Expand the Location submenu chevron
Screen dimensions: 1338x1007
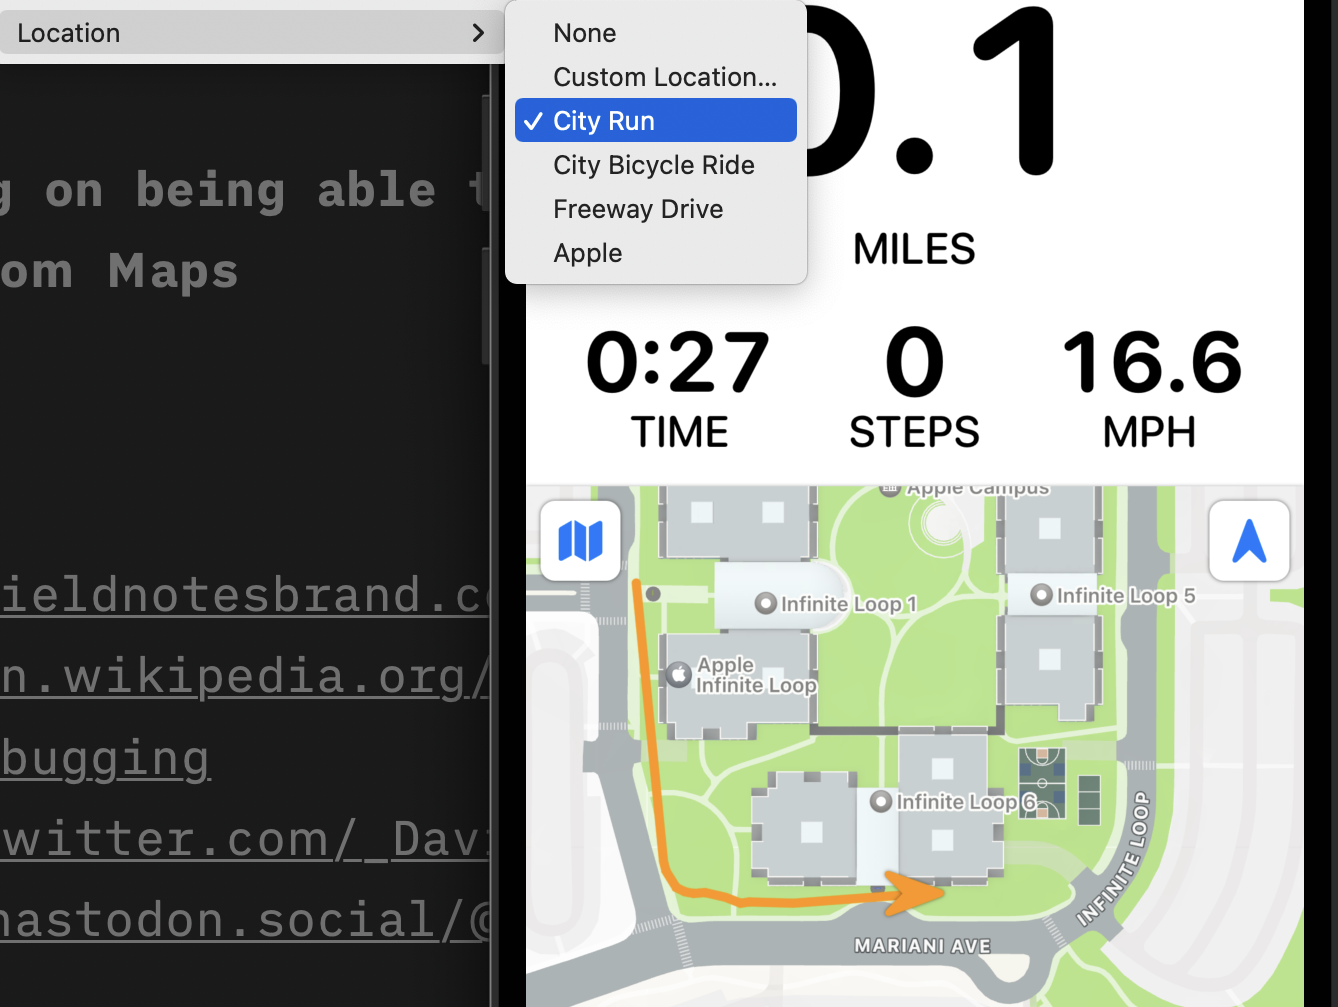478,33
